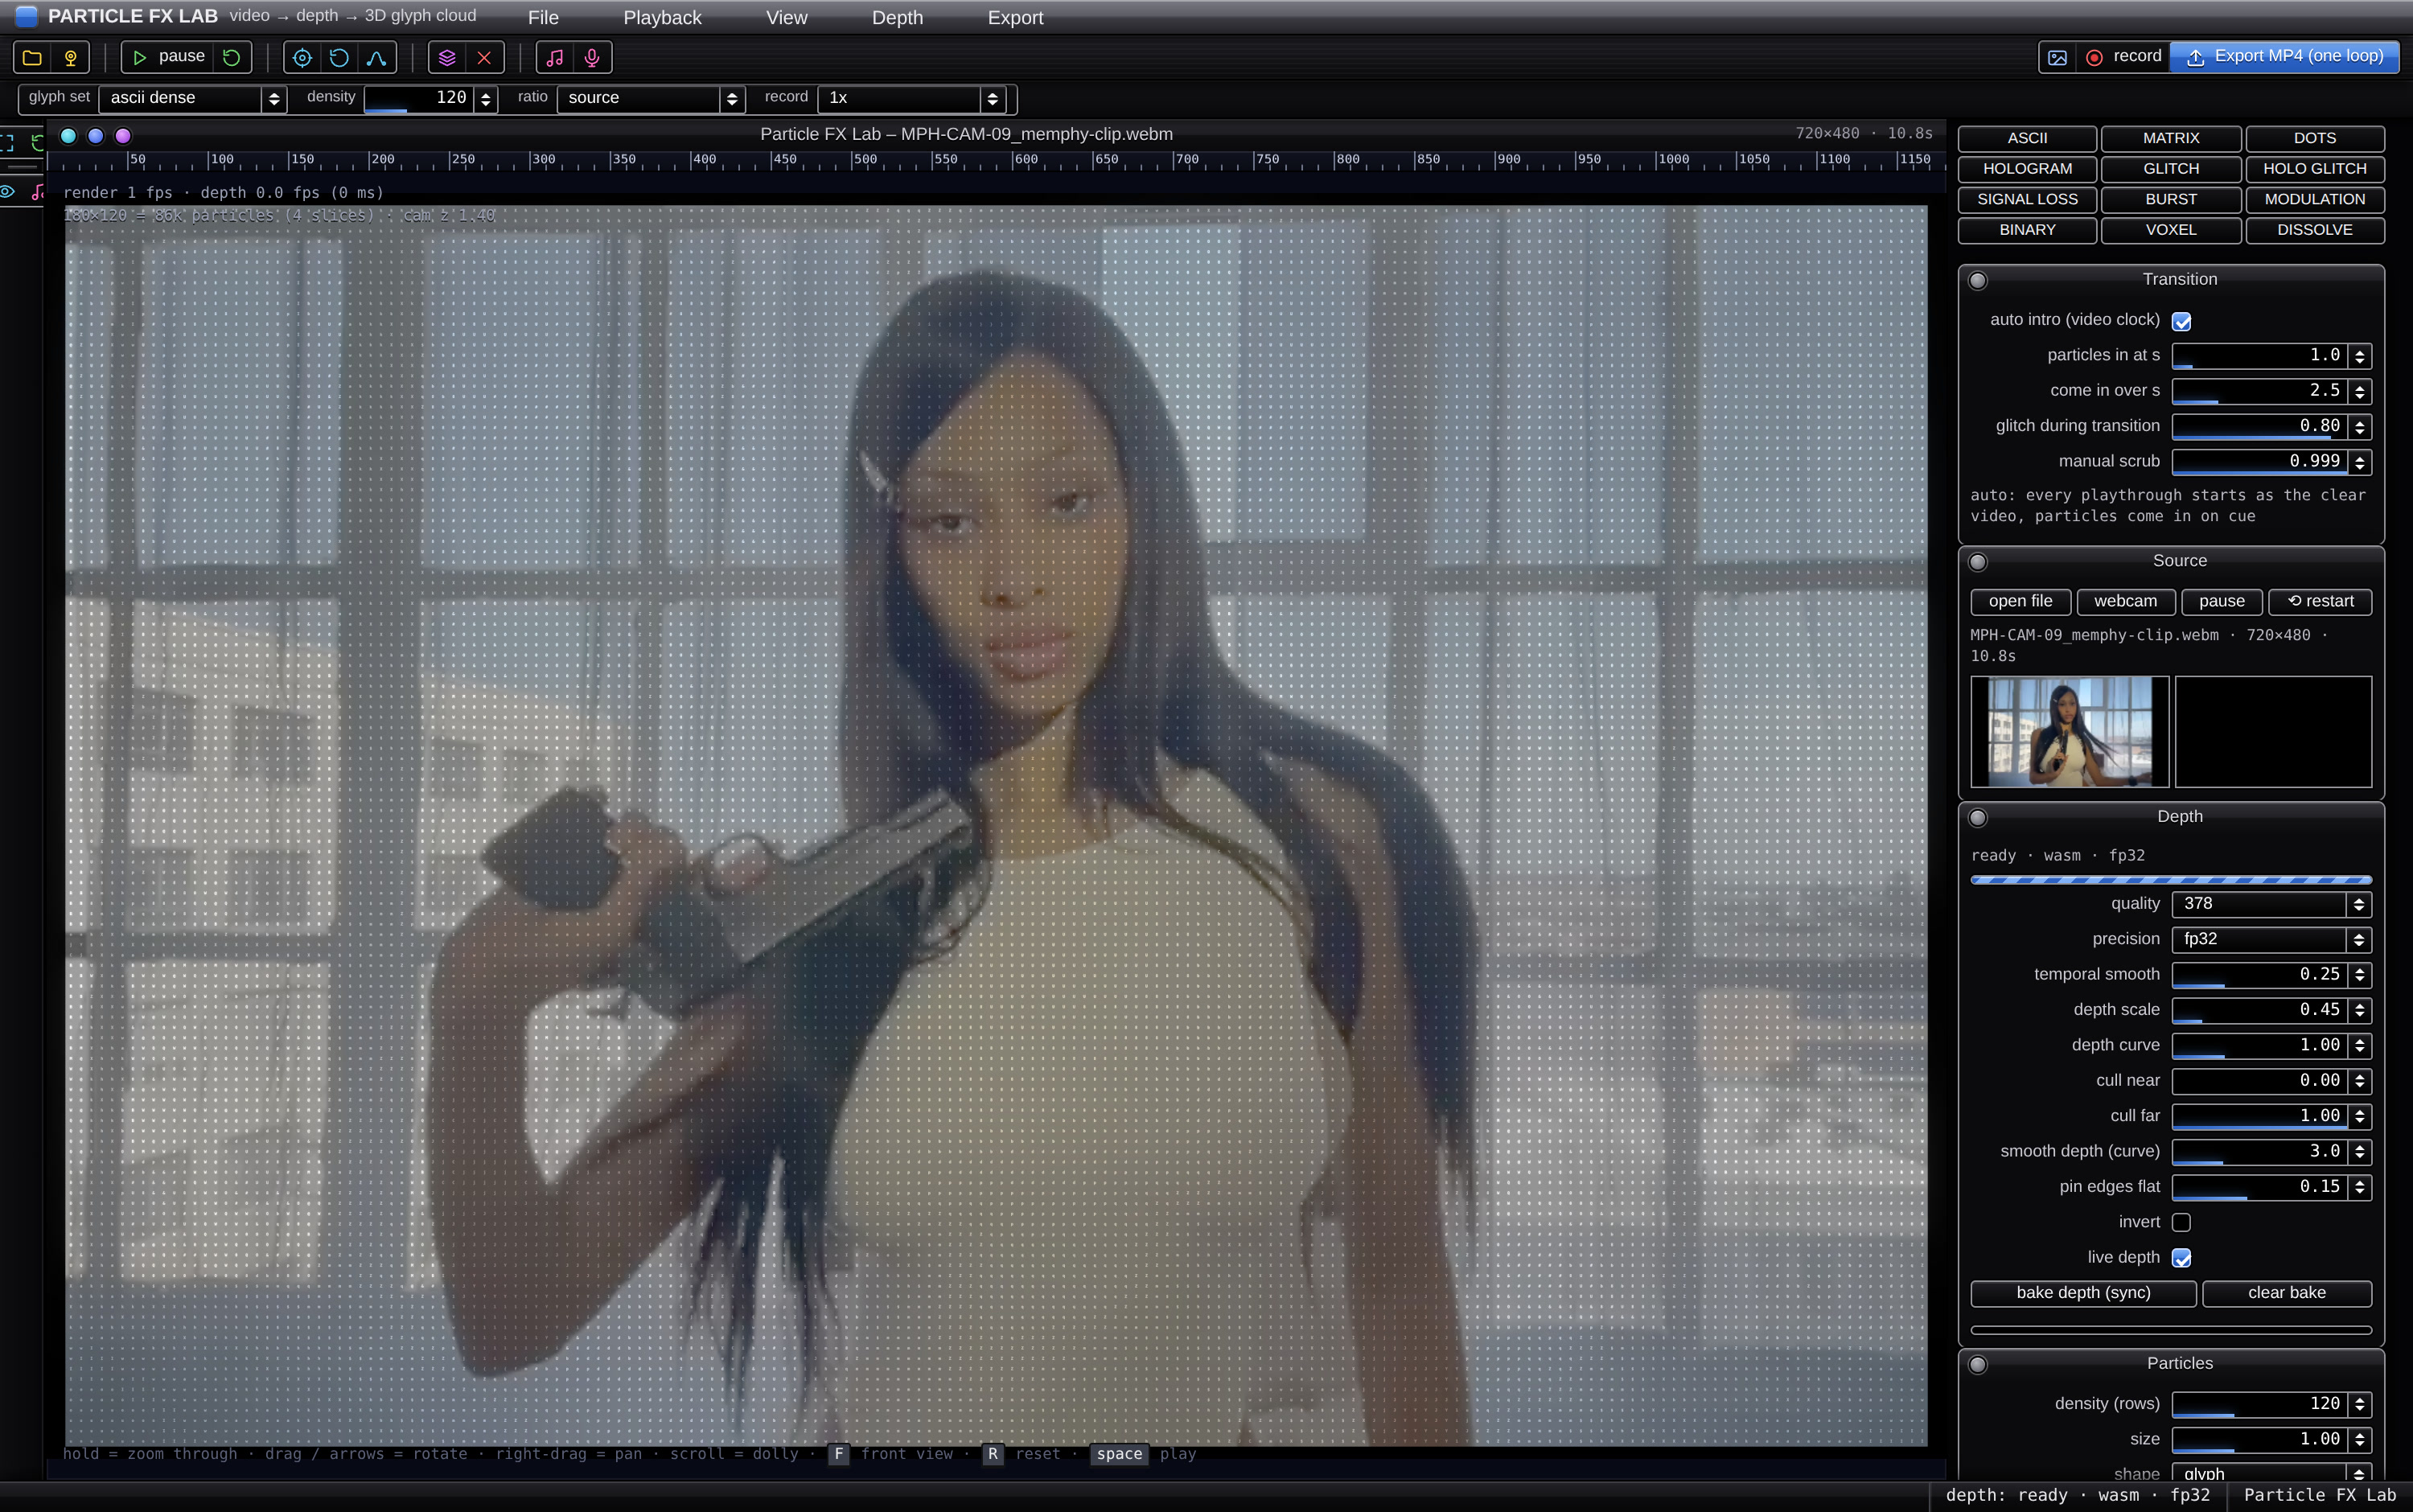Click the depth scale stepper arrows
The image size is (2413, 1512).
tap(2360, 1010)
